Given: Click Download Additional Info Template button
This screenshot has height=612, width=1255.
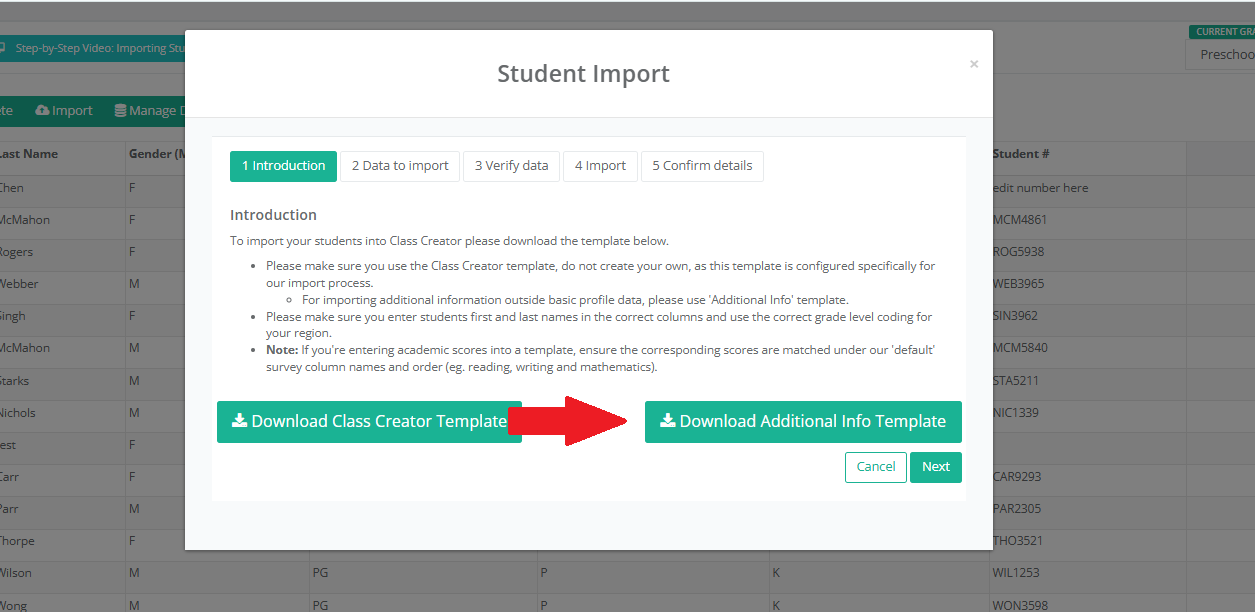Looking at the screenshot, I should (803, 422).
